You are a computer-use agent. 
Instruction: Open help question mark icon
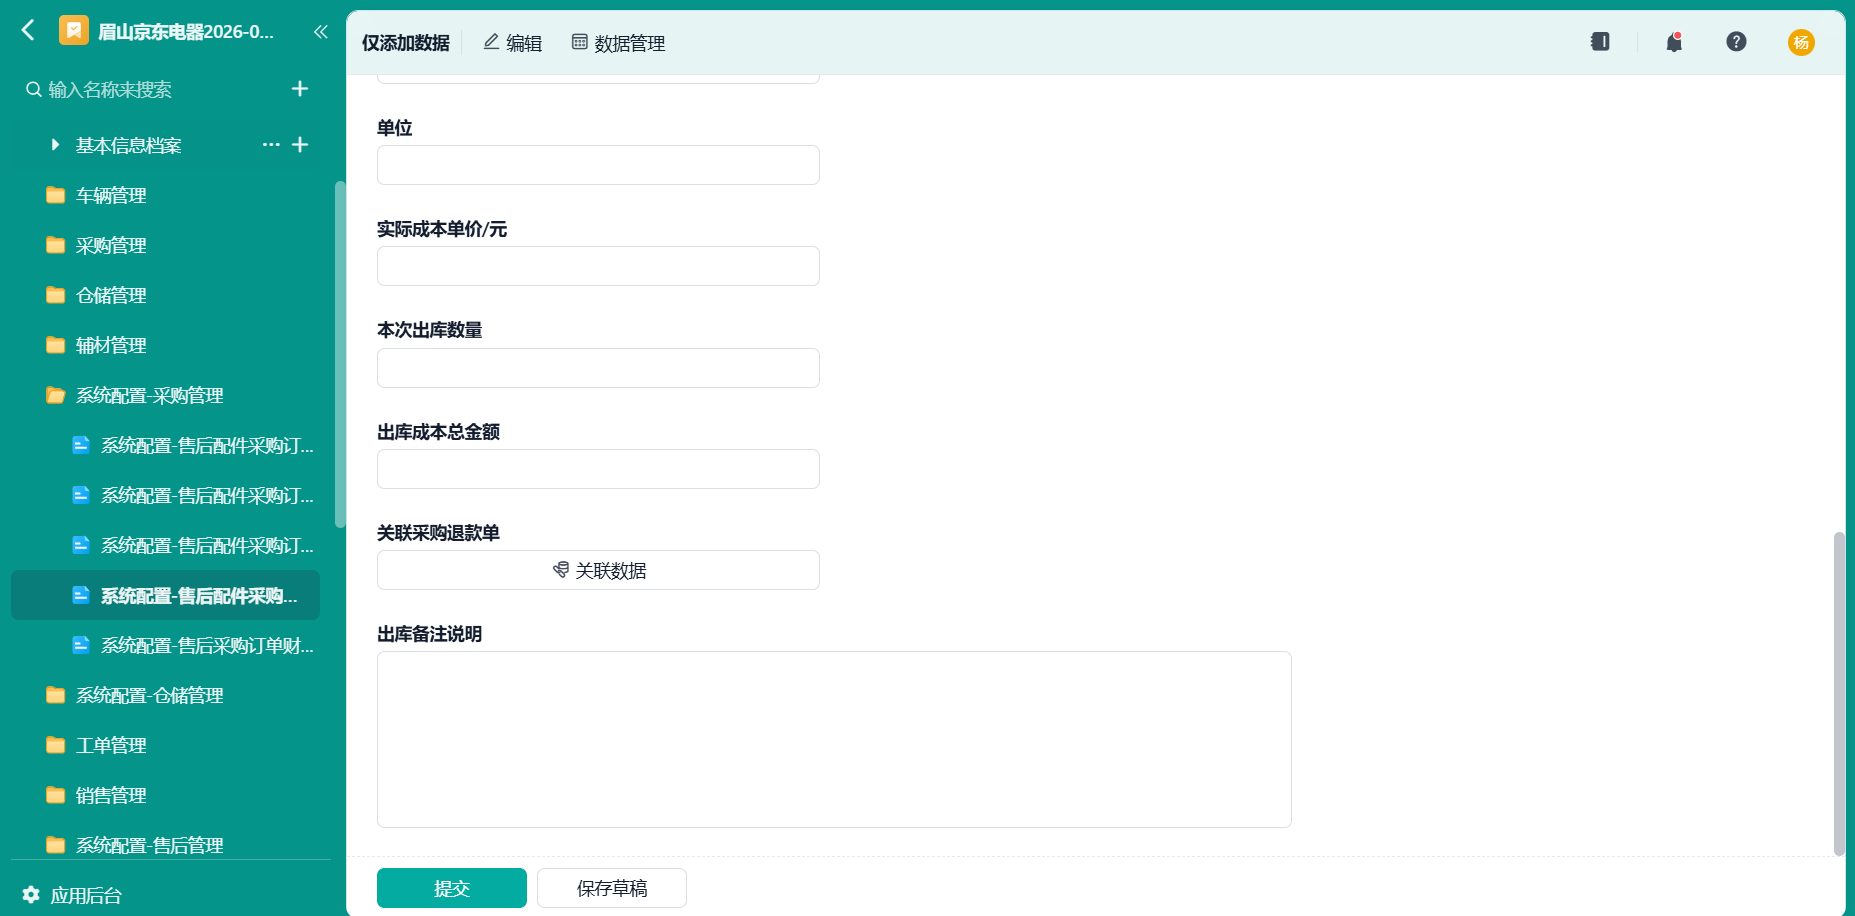point(1736,41)
